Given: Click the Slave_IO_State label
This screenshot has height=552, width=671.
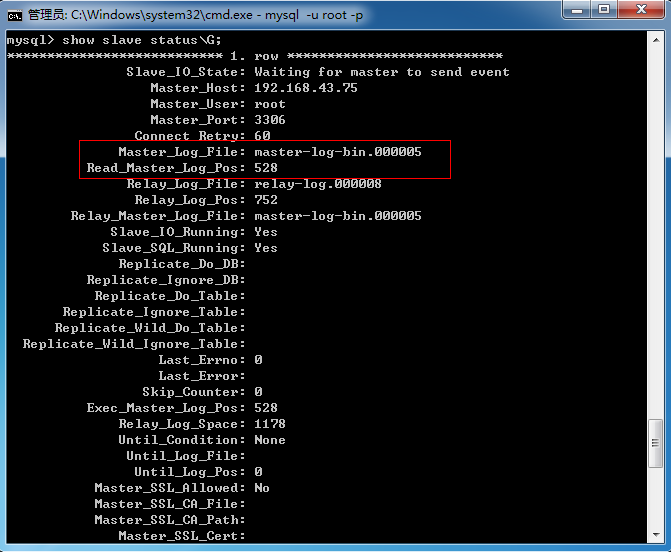Looking at the screenshot, I should coord(186,72).
